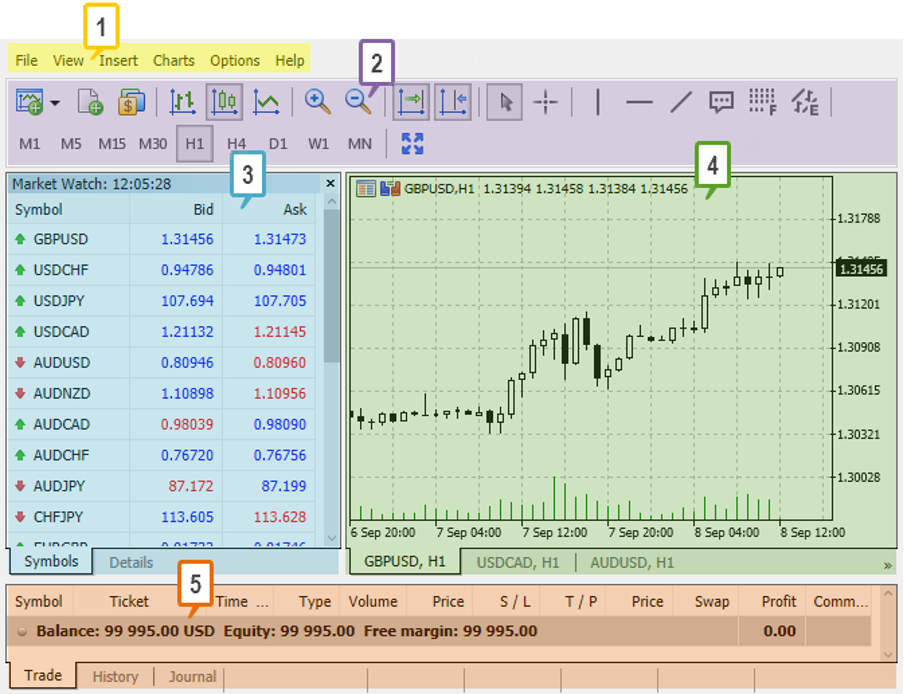Open the History tab
The height and width of the screenshot is (694, 904).
tap(115, 677)
